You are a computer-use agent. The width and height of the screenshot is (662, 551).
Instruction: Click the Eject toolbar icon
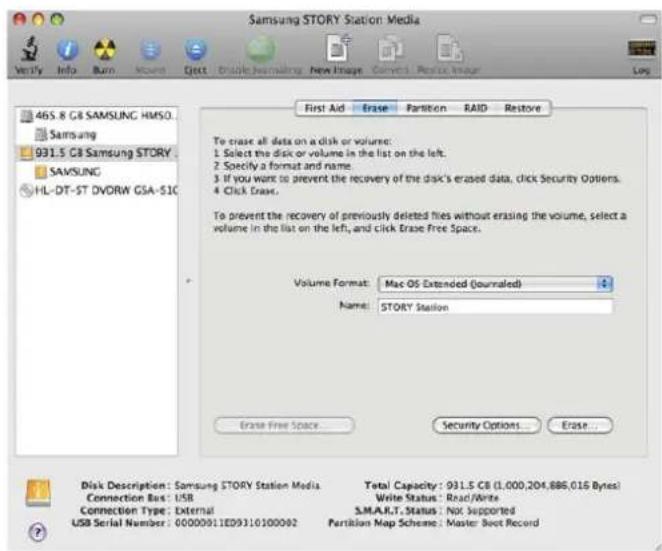[195, 50]
